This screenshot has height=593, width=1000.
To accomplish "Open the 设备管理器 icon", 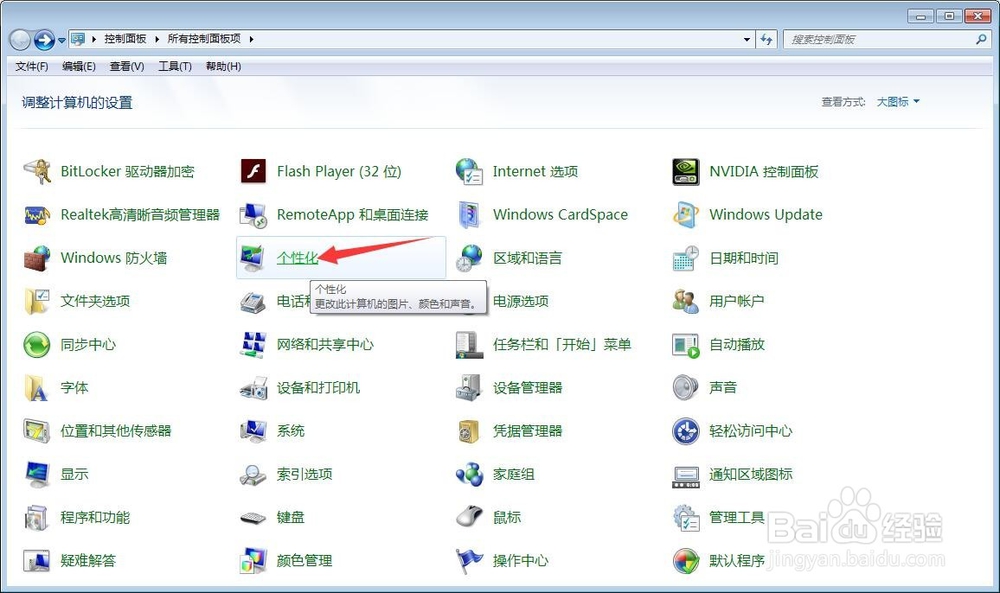I will coord(469,388).
